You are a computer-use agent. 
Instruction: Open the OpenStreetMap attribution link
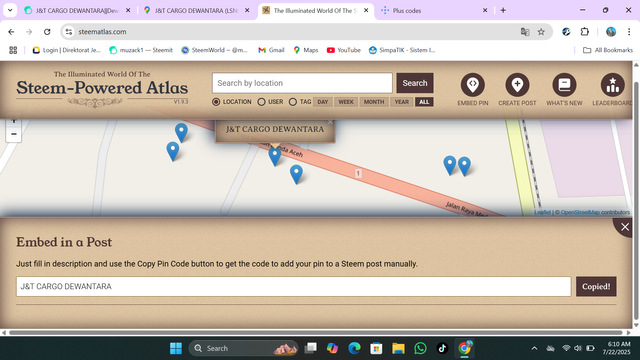580,212
